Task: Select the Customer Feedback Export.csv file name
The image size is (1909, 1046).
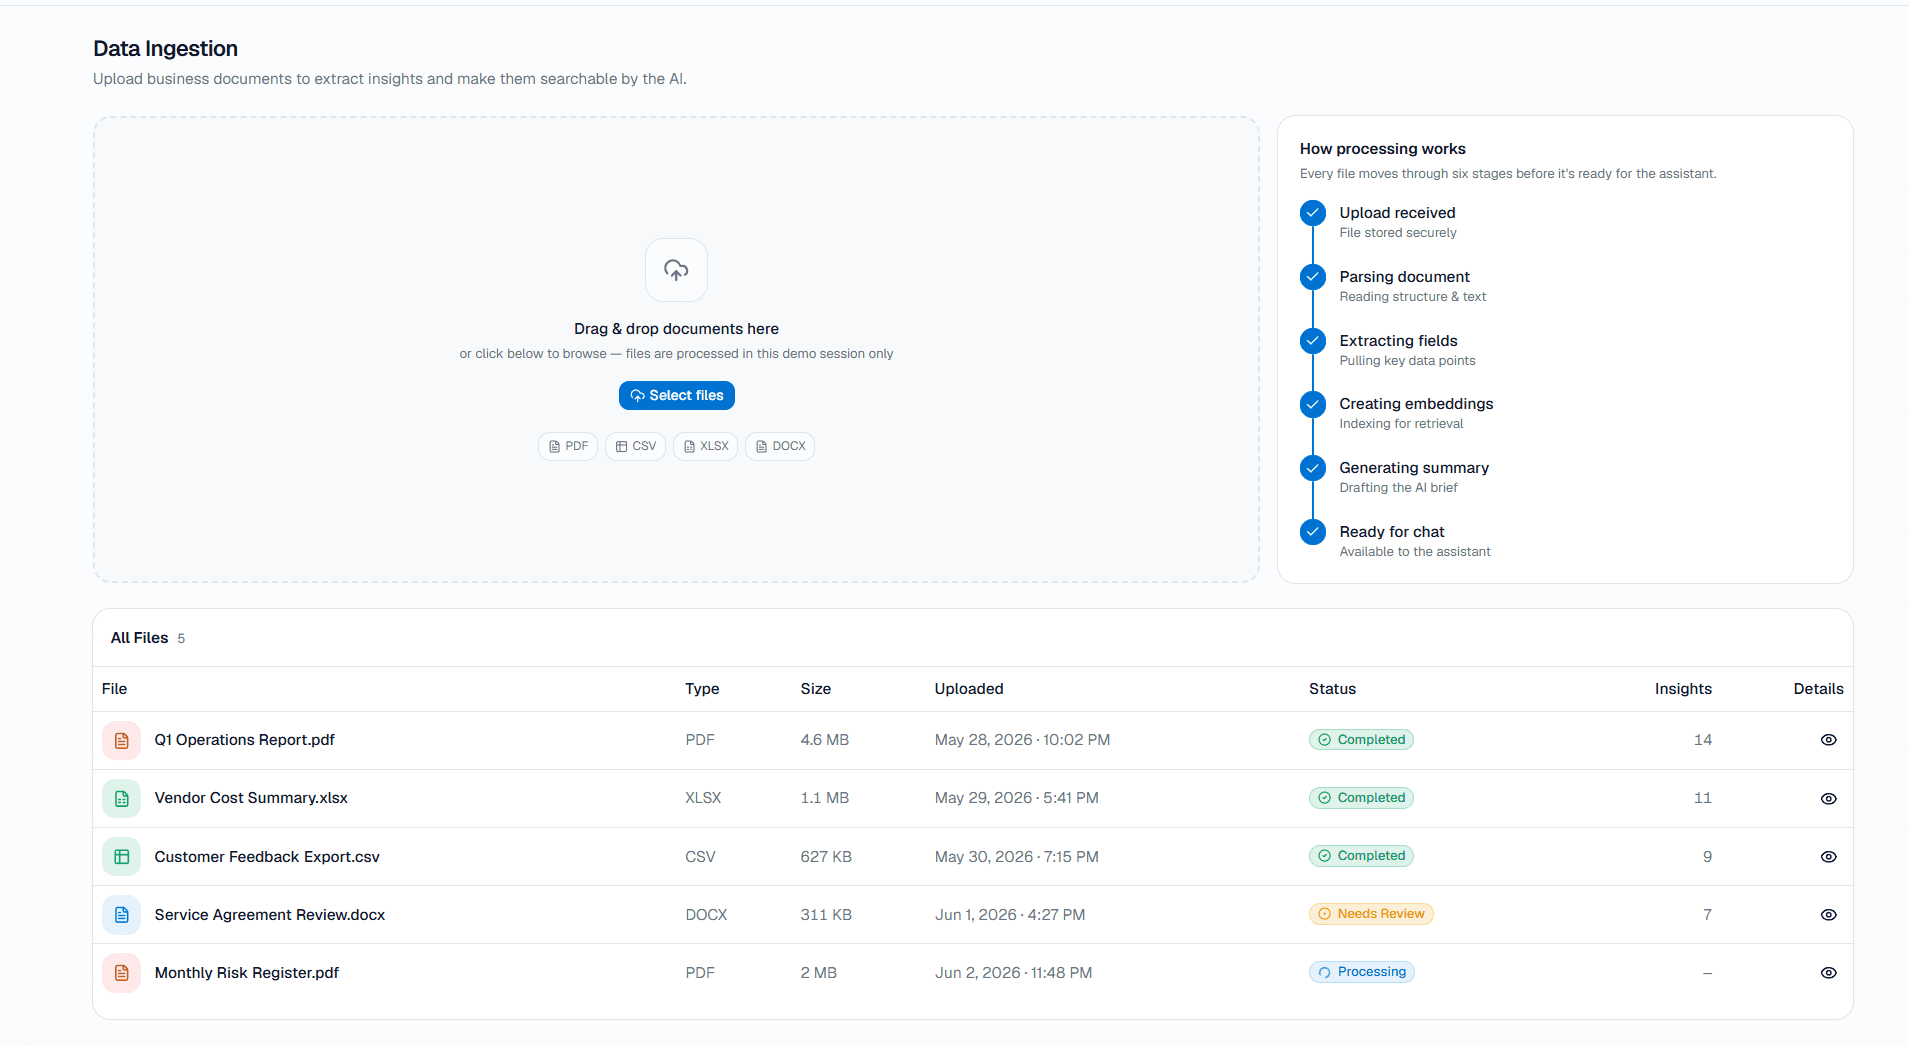Action: click(267, 857)
